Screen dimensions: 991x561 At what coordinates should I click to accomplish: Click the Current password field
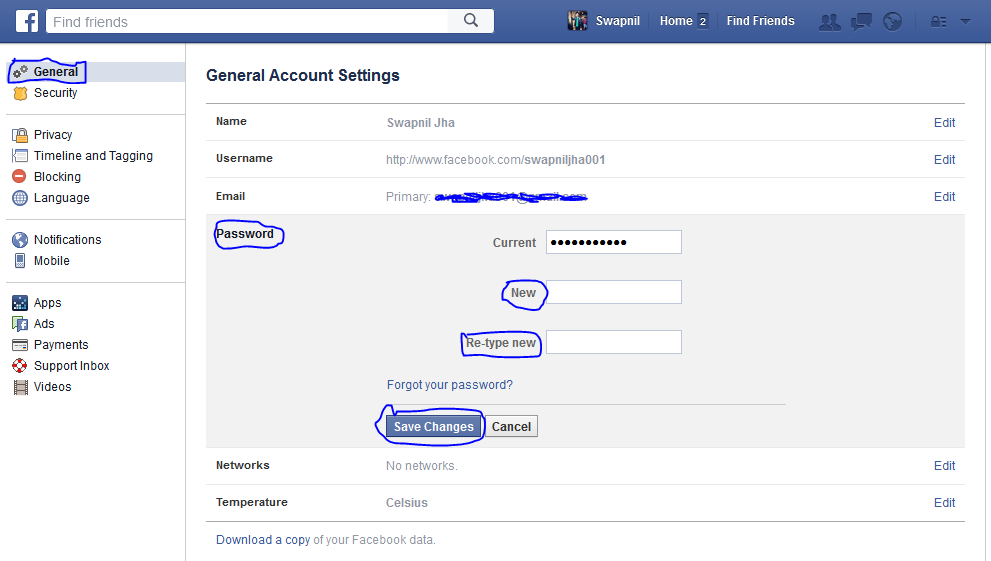tap(614, 242)
